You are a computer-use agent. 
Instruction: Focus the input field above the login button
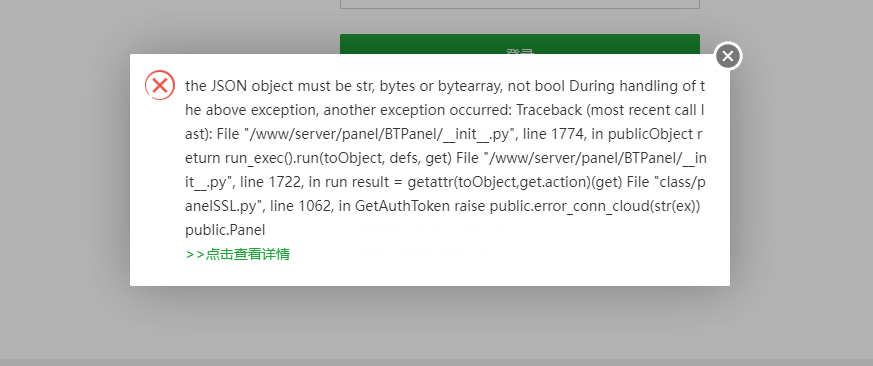click(519, 4)
